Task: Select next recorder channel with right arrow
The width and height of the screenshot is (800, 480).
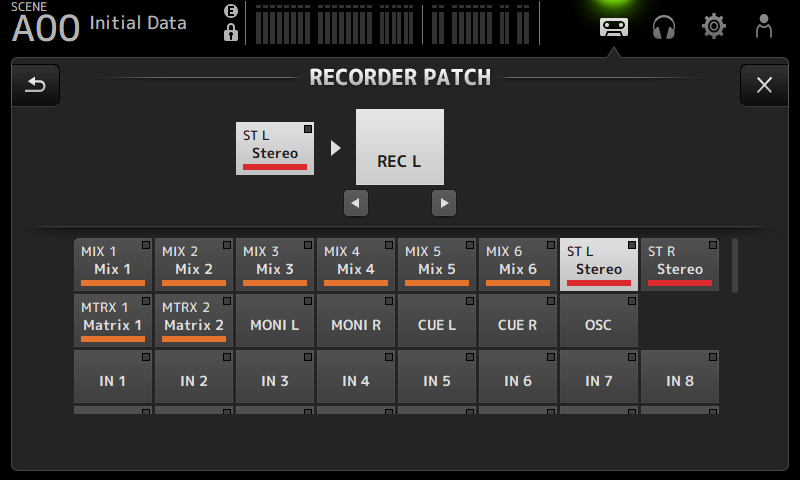Action: pos(444,203)
